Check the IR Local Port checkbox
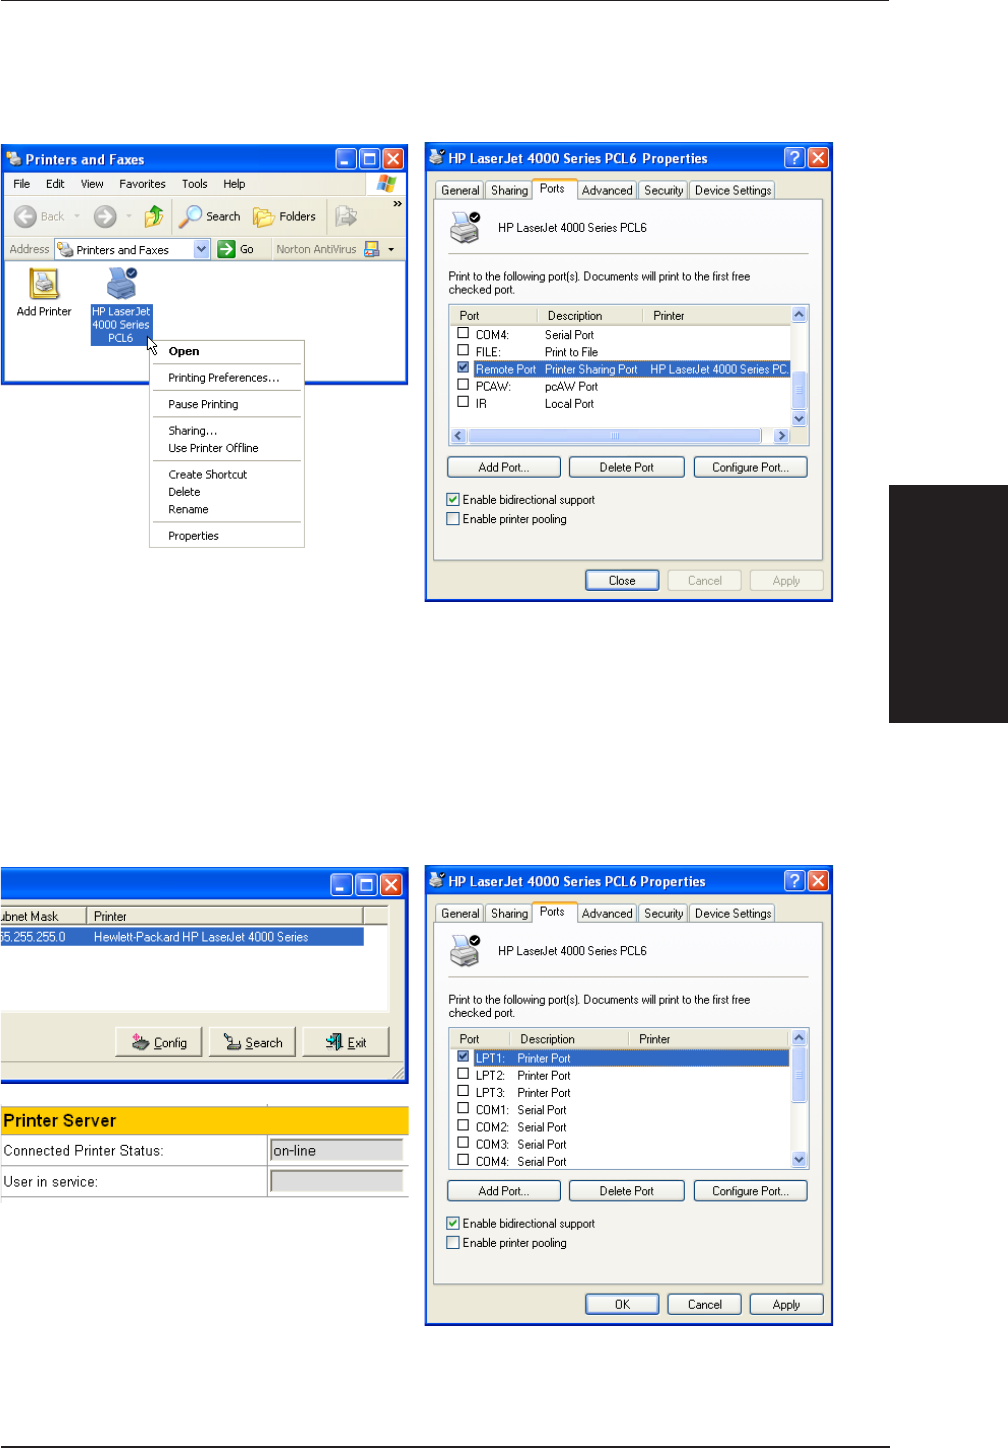The width and height of the screenshot is (1008, 1448). 463,401
